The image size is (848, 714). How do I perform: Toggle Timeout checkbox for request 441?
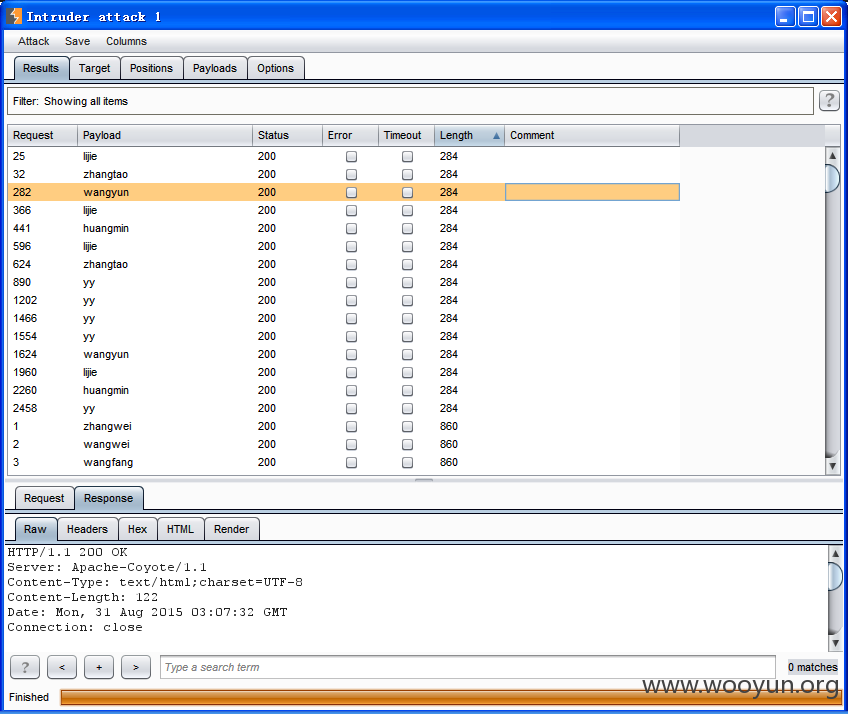click(407, 228)
